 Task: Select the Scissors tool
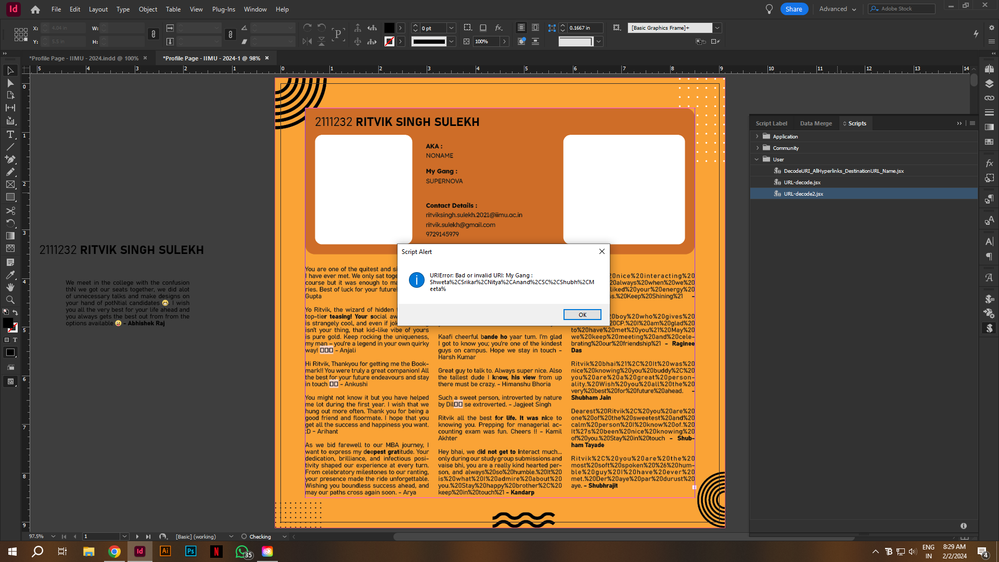click(10, 211)
